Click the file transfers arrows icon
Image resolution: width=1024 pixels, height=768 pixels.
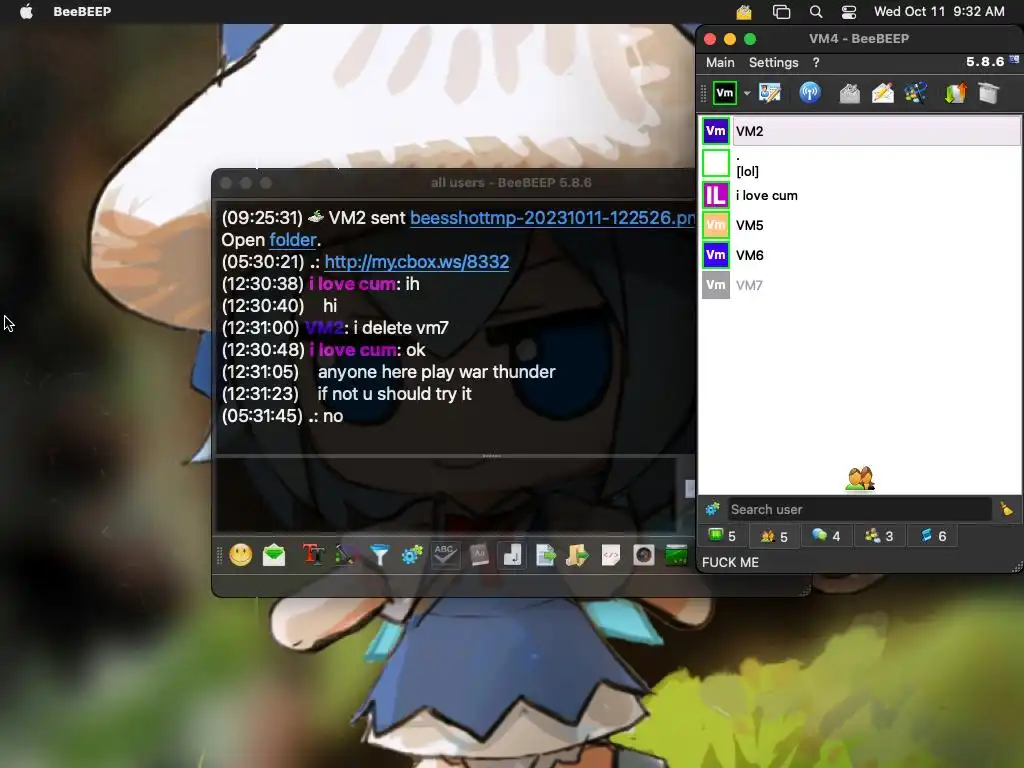tap(955, 93)
